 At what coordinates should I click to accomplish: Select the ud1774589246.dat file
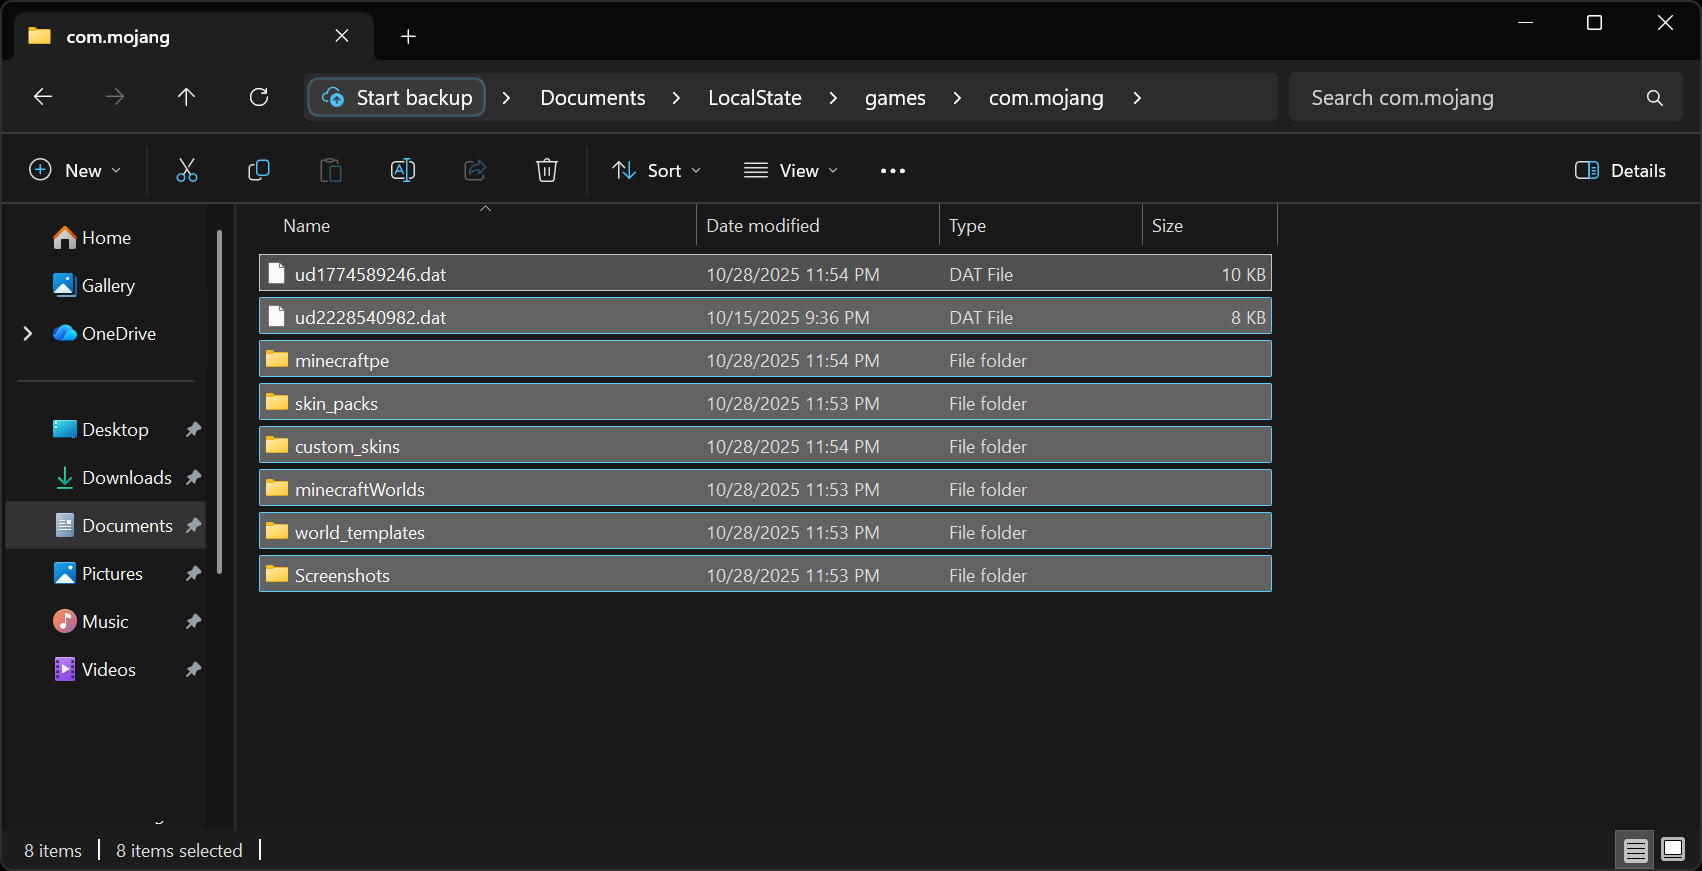click(x=765, y=273)
